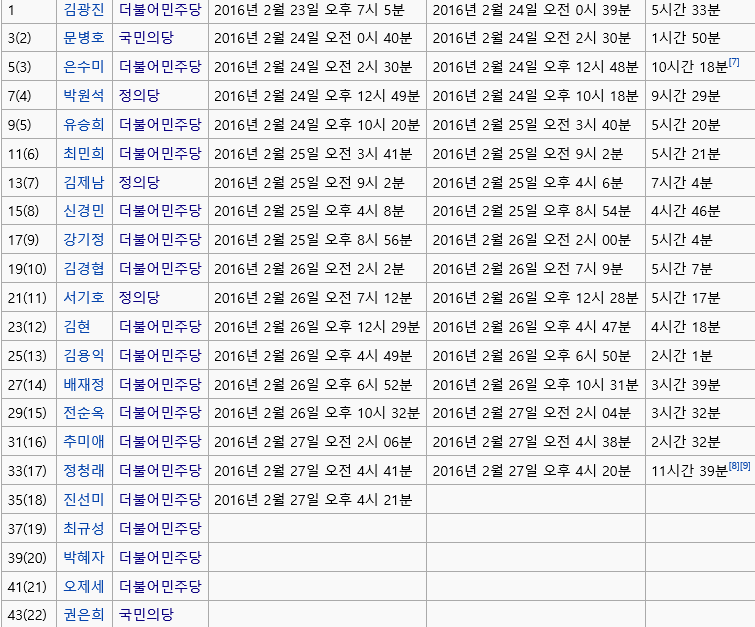Click the 최민희 name link
755x627 pixels.
[x=84, y=154]
